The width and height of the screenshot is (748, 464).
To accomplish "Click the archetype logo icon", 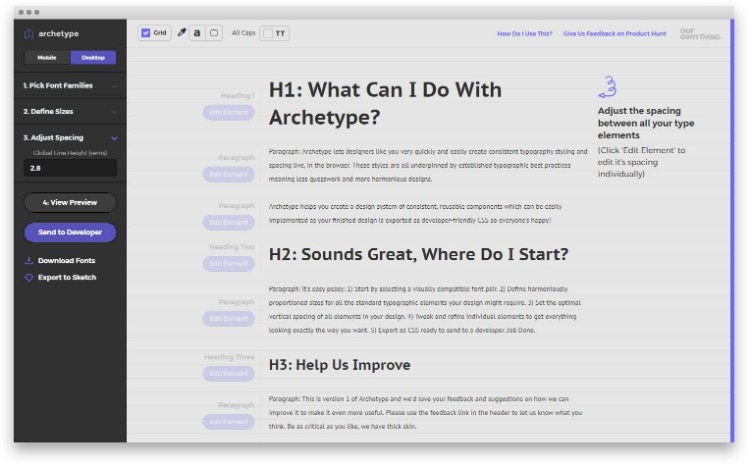I will 29,34.
